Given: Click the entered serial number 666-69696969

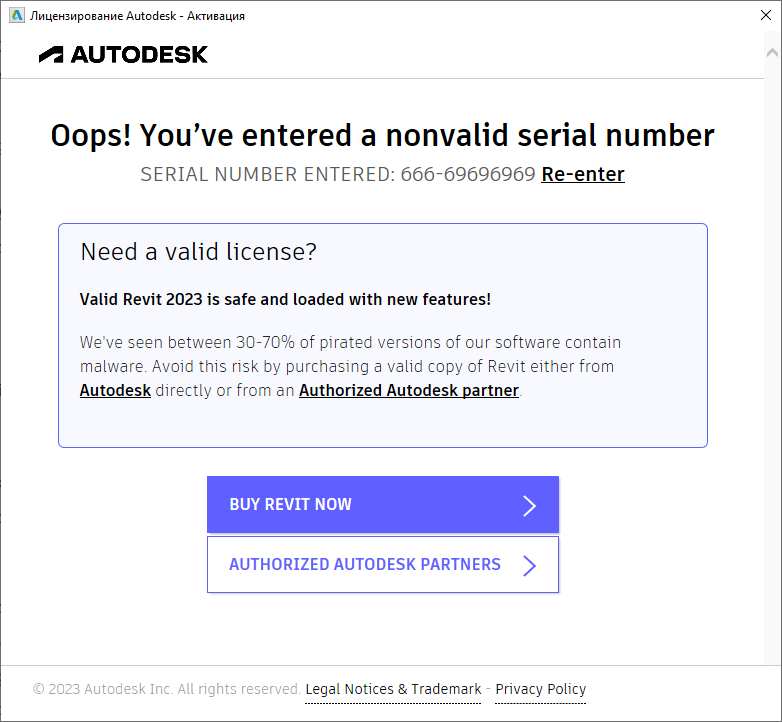Looking at the screenshot, I should [x=468, y=174].
